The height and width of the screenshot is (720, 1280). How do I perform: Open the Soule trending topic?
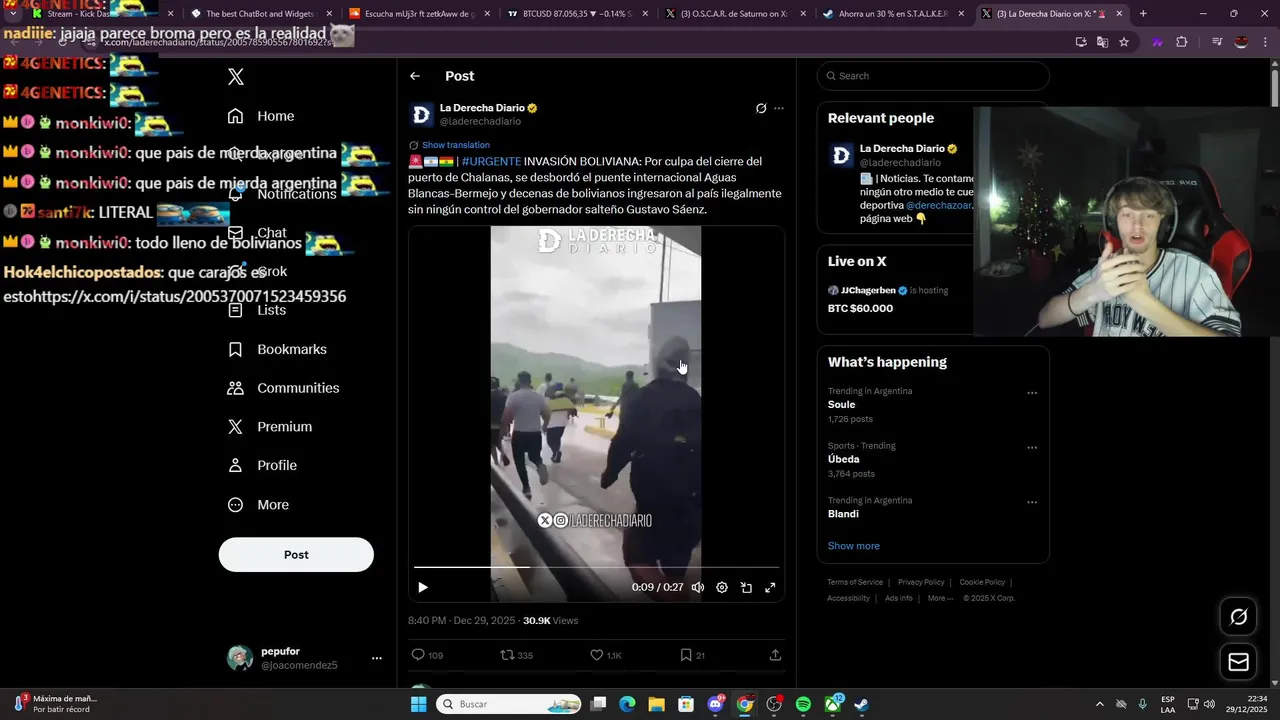point(842,405)
